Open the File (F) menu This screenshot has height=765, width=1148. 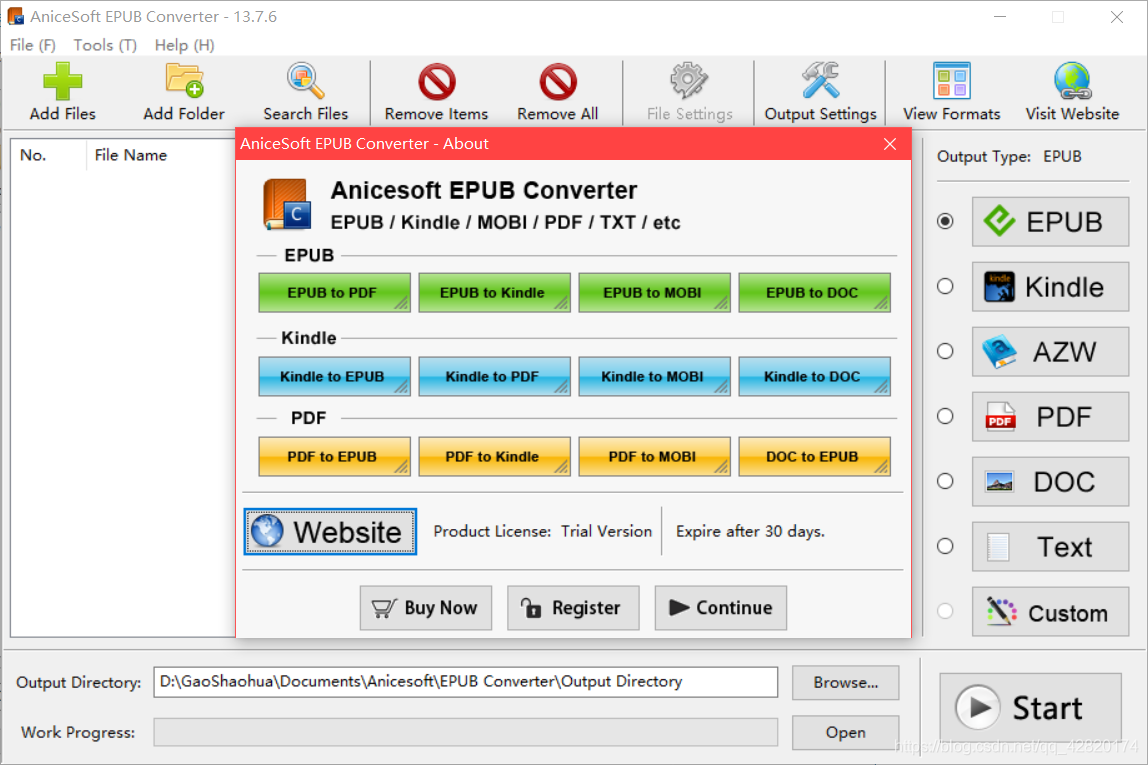coord(33,45)
